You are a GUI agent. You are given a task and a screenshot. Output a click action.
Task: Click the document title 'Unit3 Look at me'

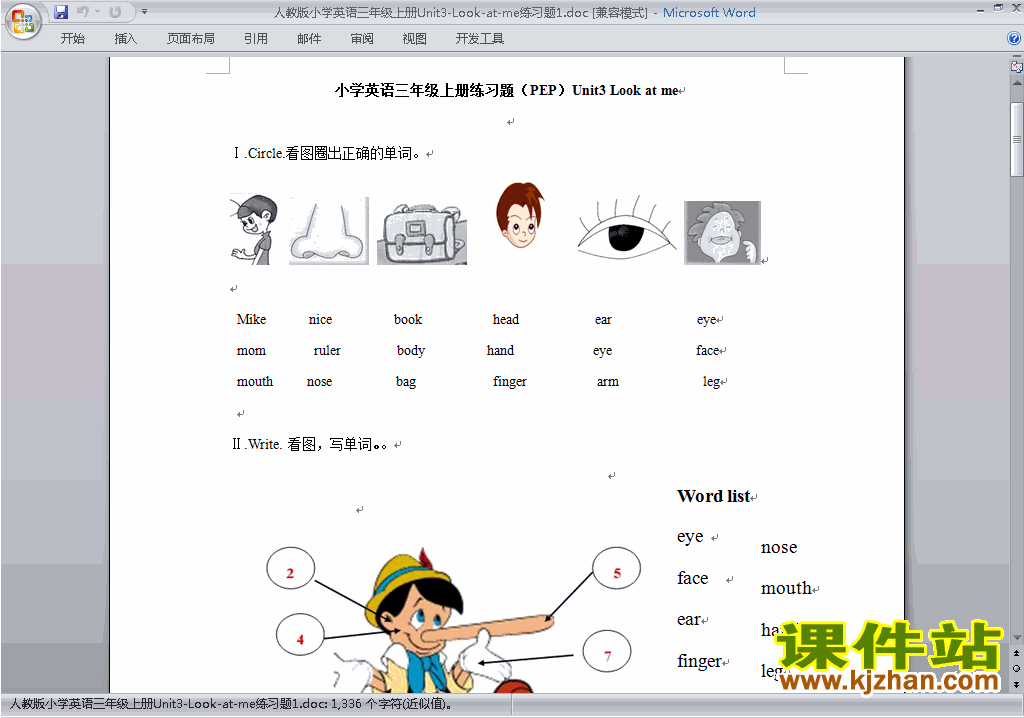click(626, 90)
